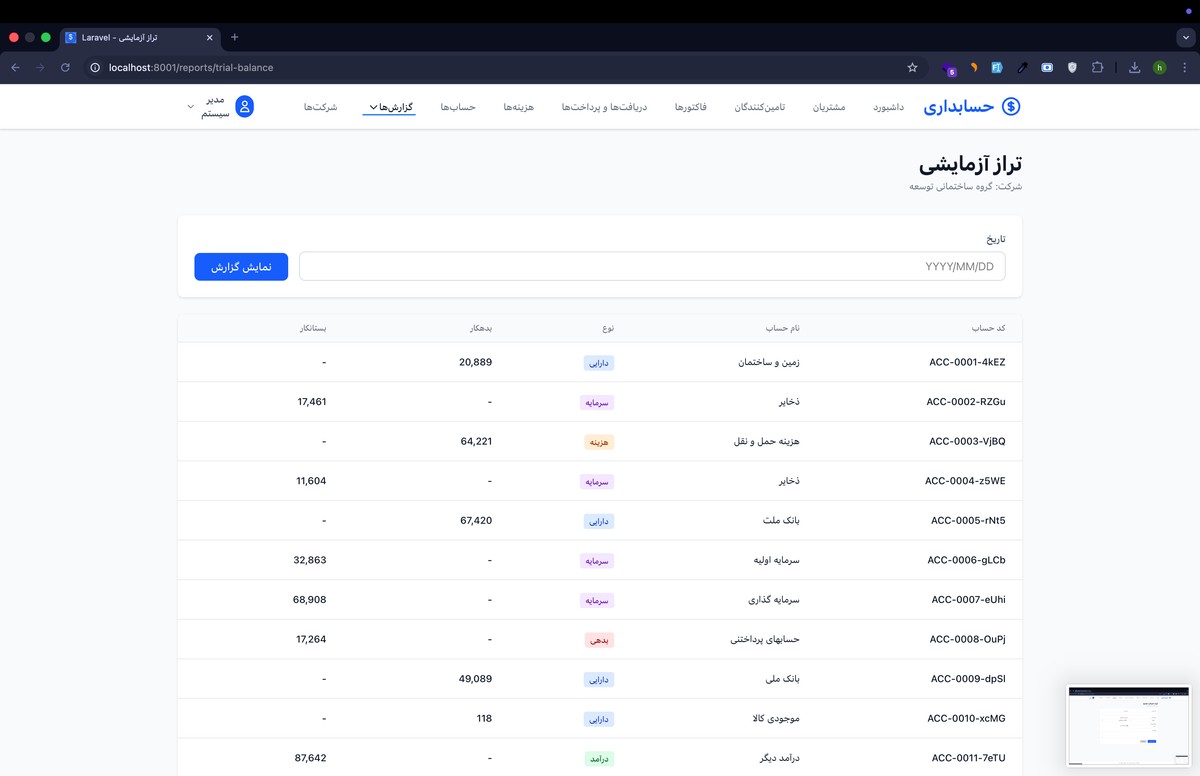Click the حسابداری dollar logo icon
The height and width of the screenshot is (776, 1200).
1011,107
